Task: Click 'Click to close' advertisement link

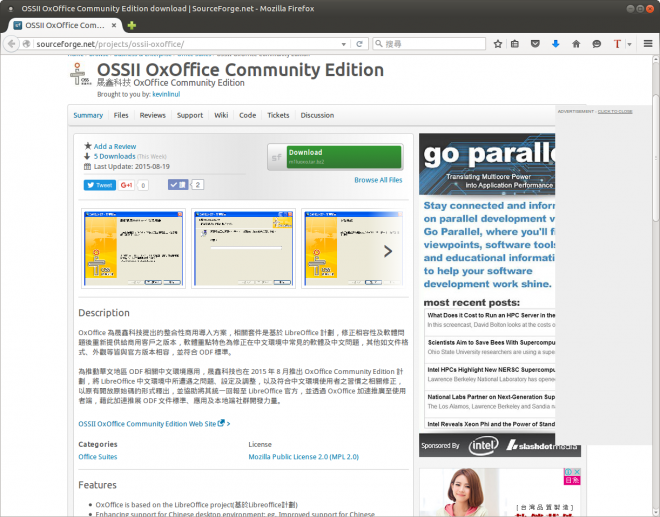Action: point(615,112)
